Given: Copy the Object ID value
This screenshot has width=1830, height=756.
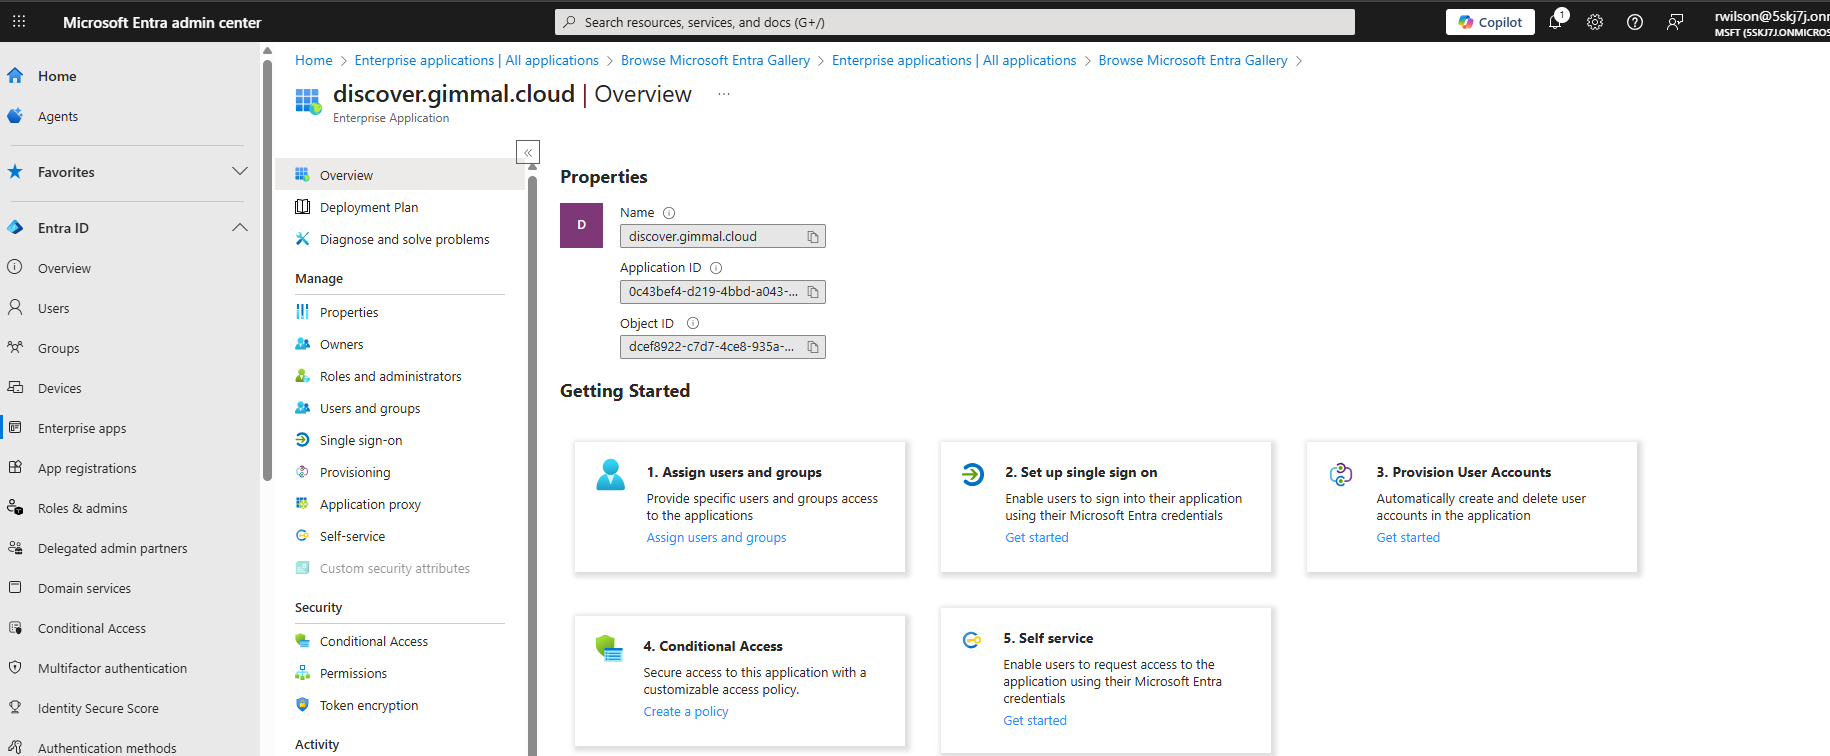Looking at the screenshot, I should pos(813,347).
